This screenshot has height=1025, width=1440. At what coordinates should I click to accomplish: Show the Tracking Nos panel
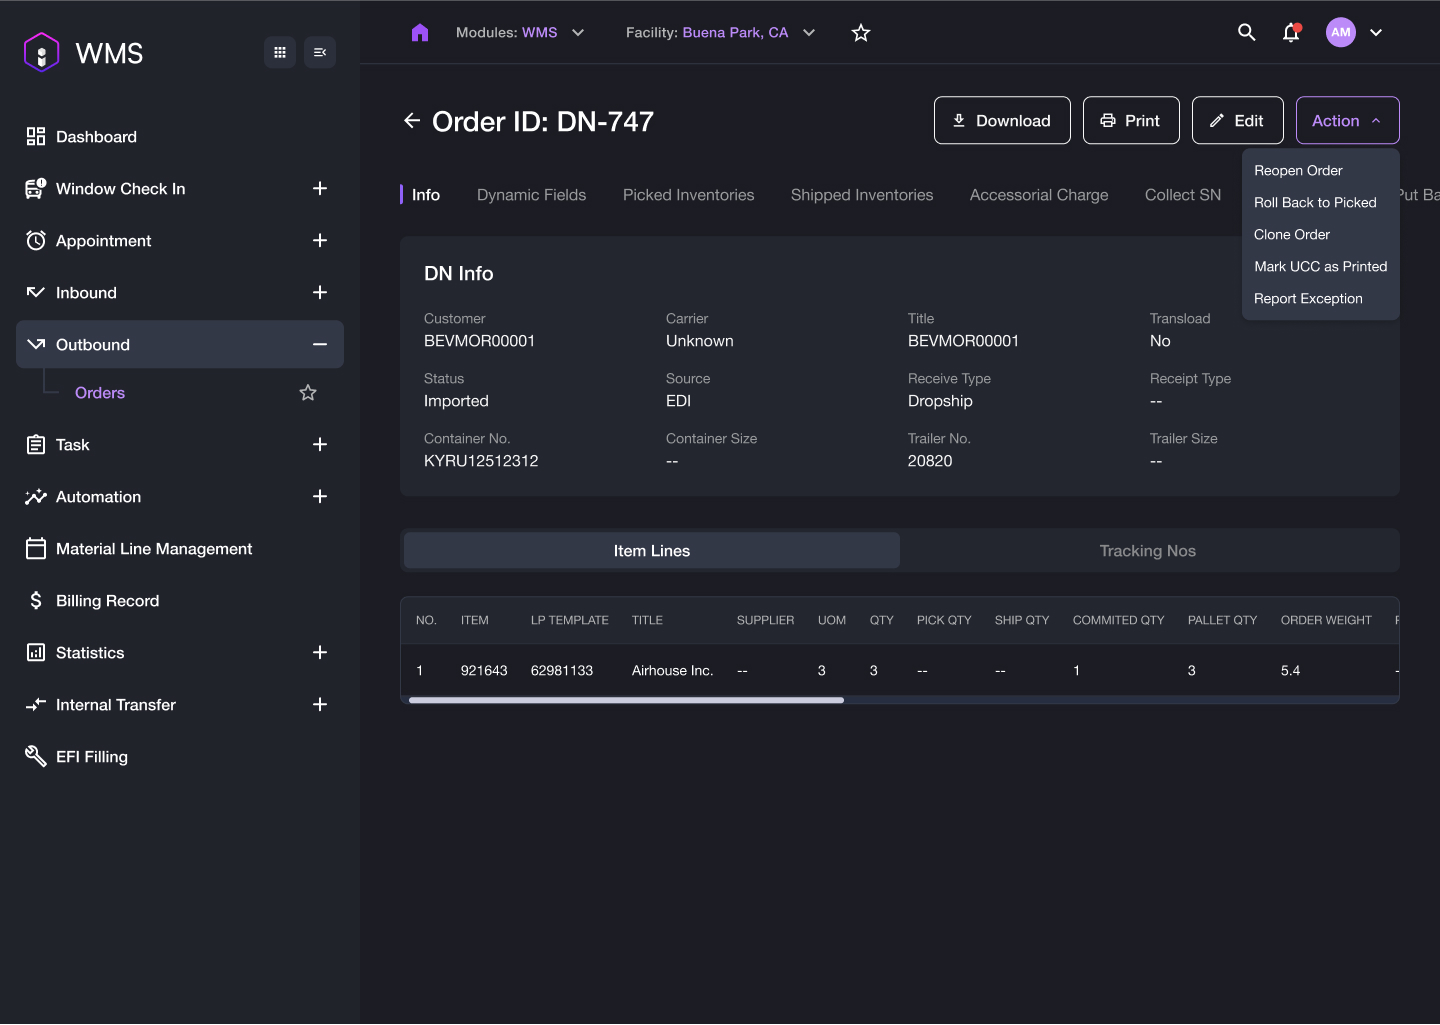coord(1148,551)
